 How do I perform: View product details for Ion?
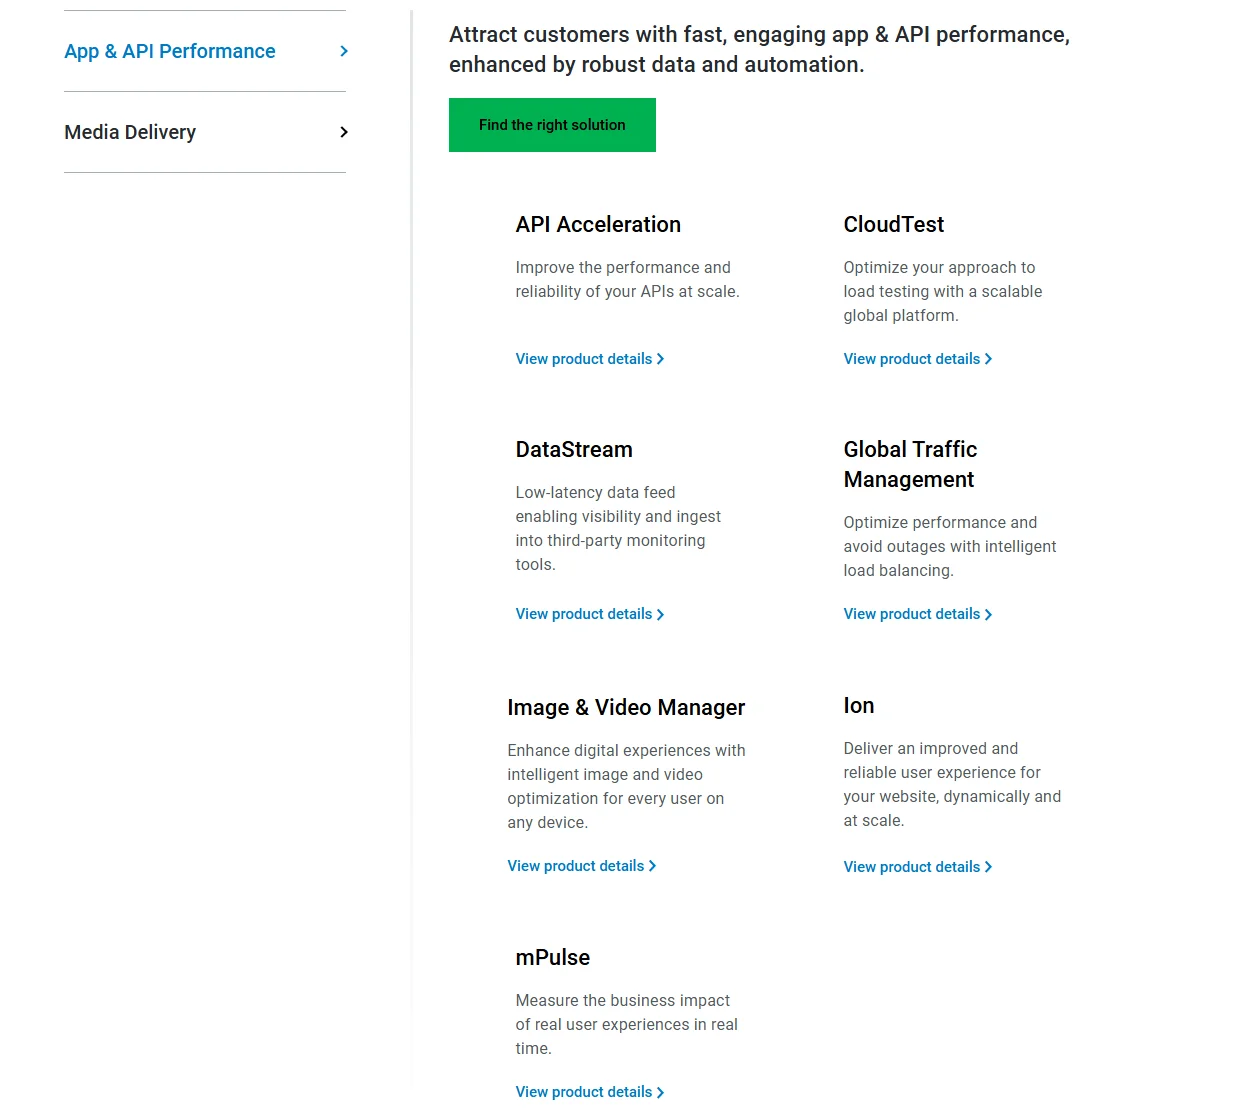coord(918,867)
